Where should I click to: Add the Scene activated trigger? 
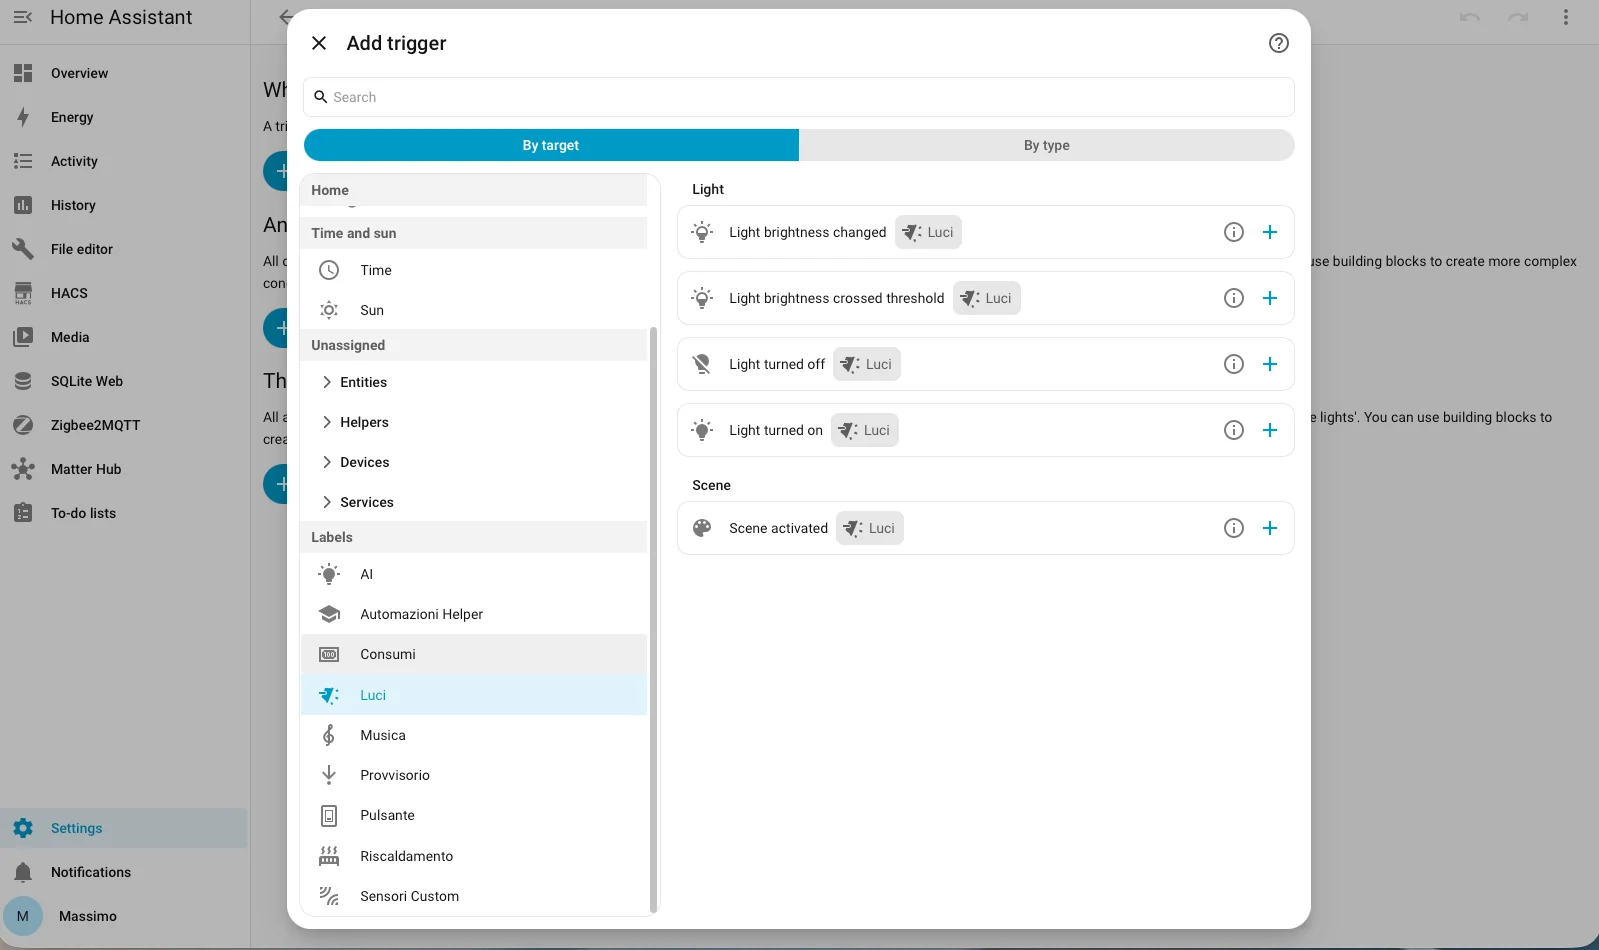coord(1269,528)
